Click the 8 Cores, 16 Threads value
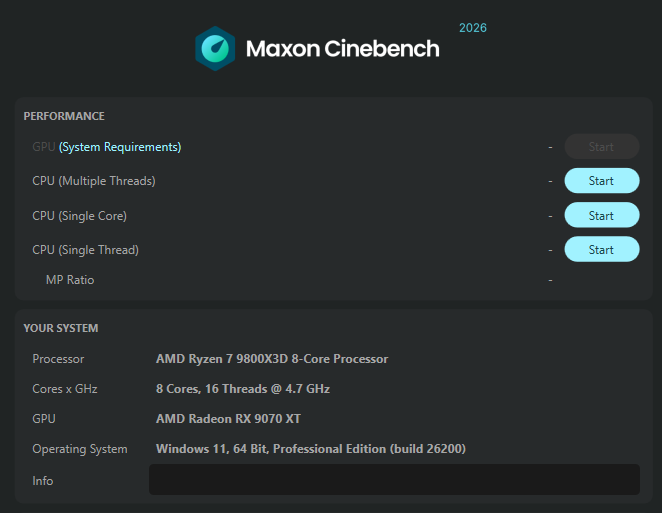Viewport: 662px width, 513px height. (243, 389)
